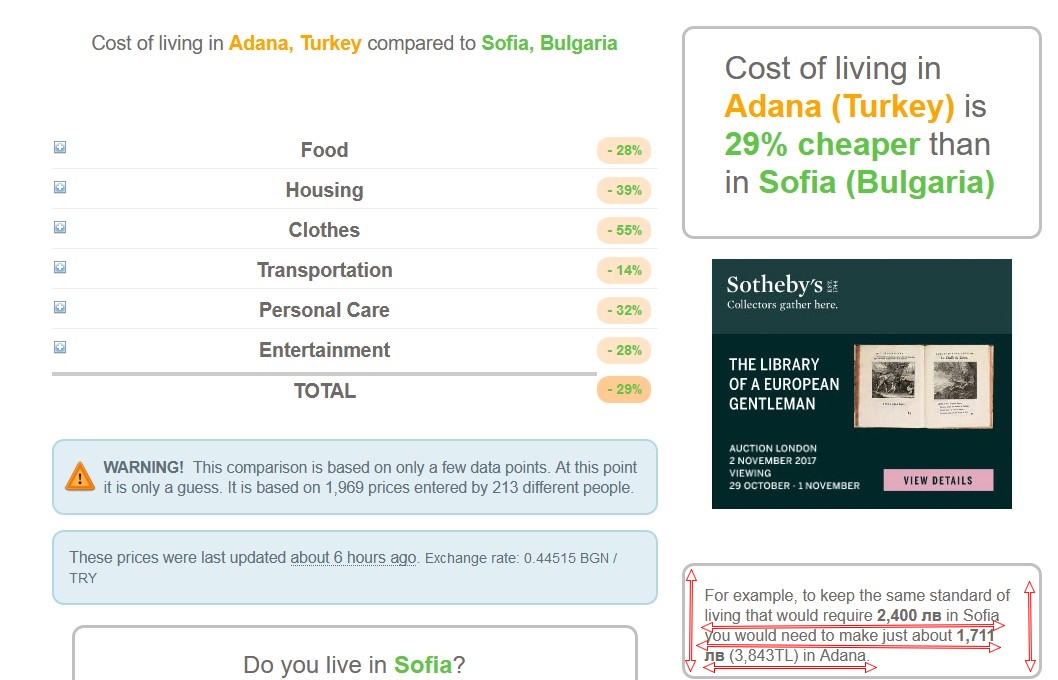Expand the Clothes category plus icon

60,228
